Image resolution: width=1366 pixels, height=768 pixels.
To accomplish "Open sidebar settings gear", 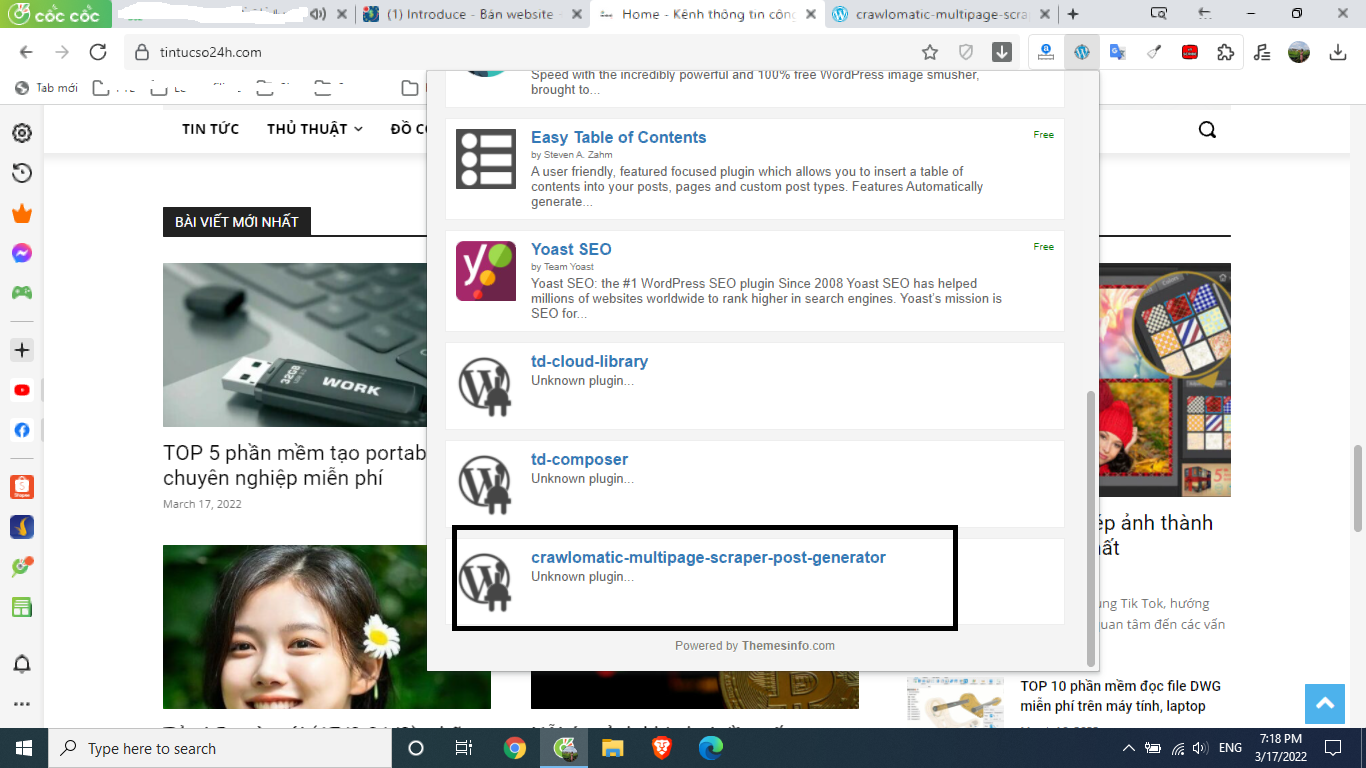I will [x=22, y=133].
